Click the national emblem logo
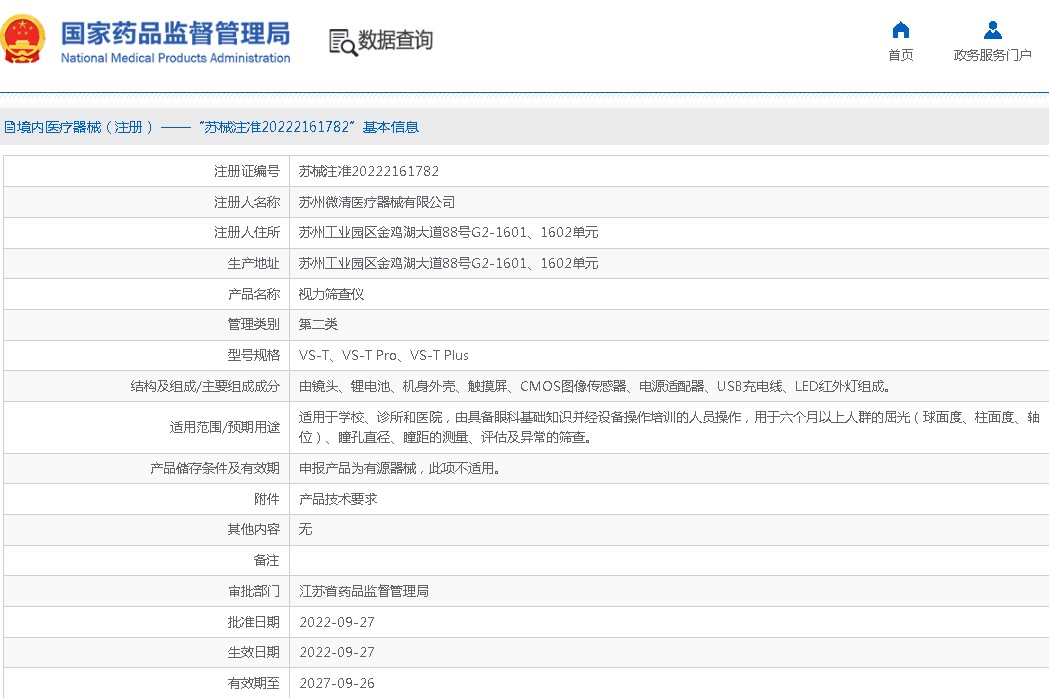 [23, 39]
